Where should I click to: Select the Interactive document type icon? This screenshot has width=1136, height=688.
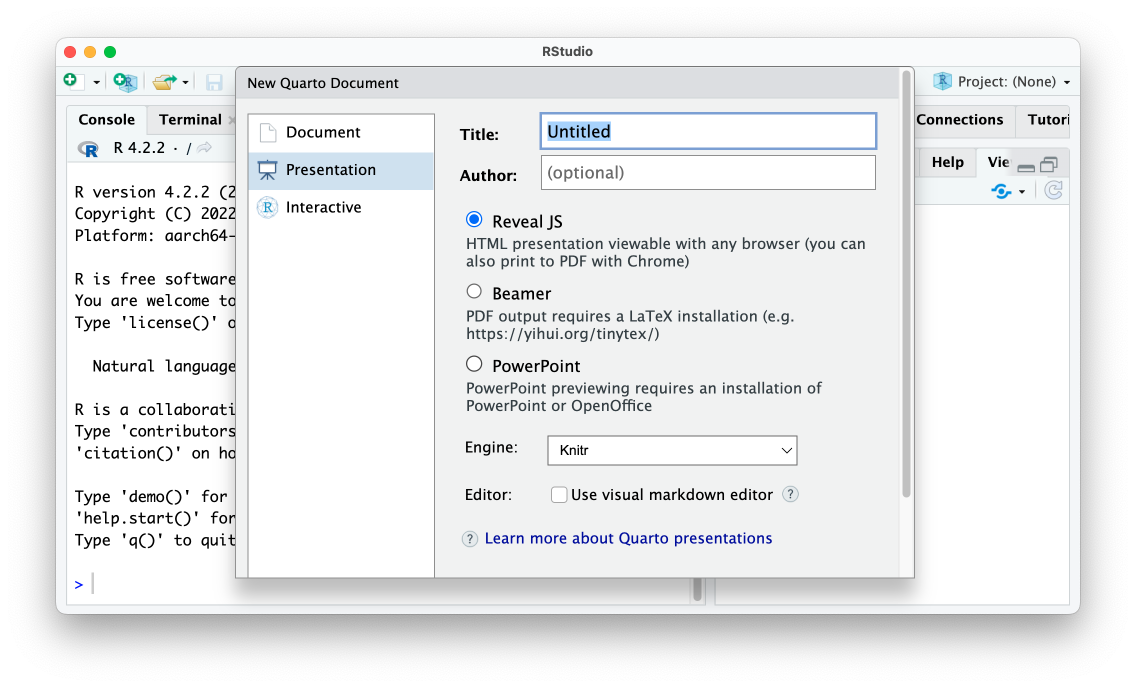click(267, 207)
